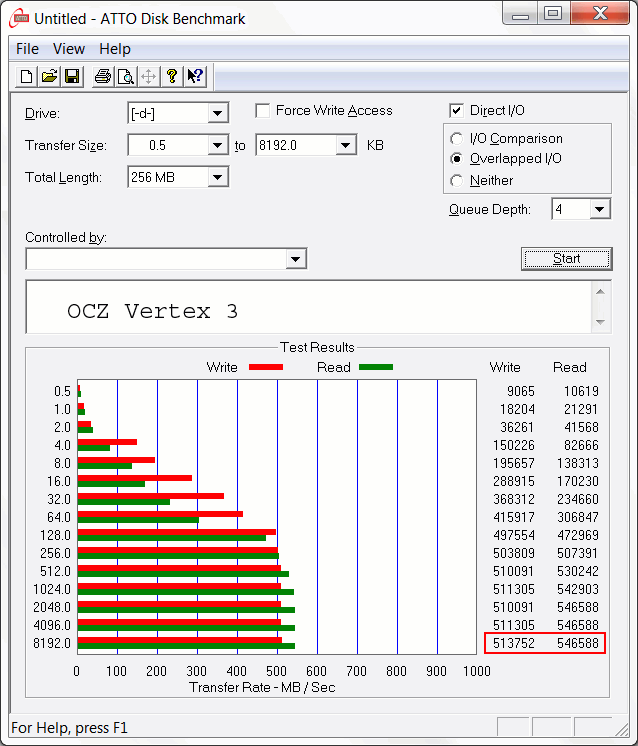Expand the Controlled by combo box
The height and width of the screenshot is (746, 638).
coord(295,260)
